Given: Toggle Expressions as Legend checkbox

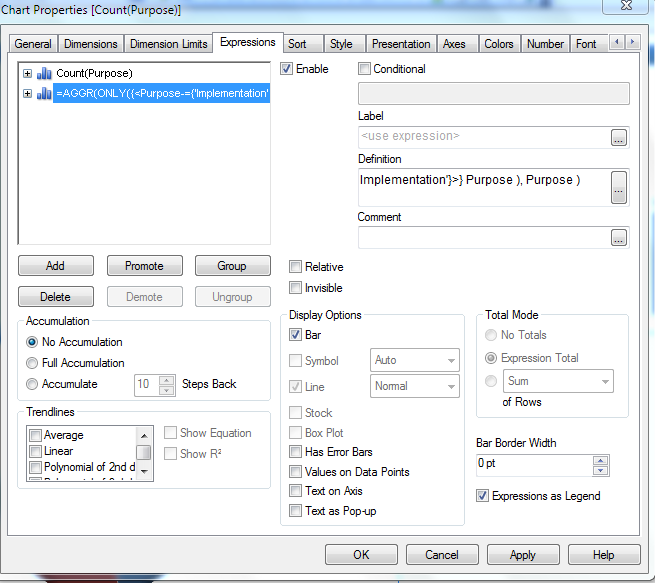Looking at the screenshot, I should click(x=482, y=496).
